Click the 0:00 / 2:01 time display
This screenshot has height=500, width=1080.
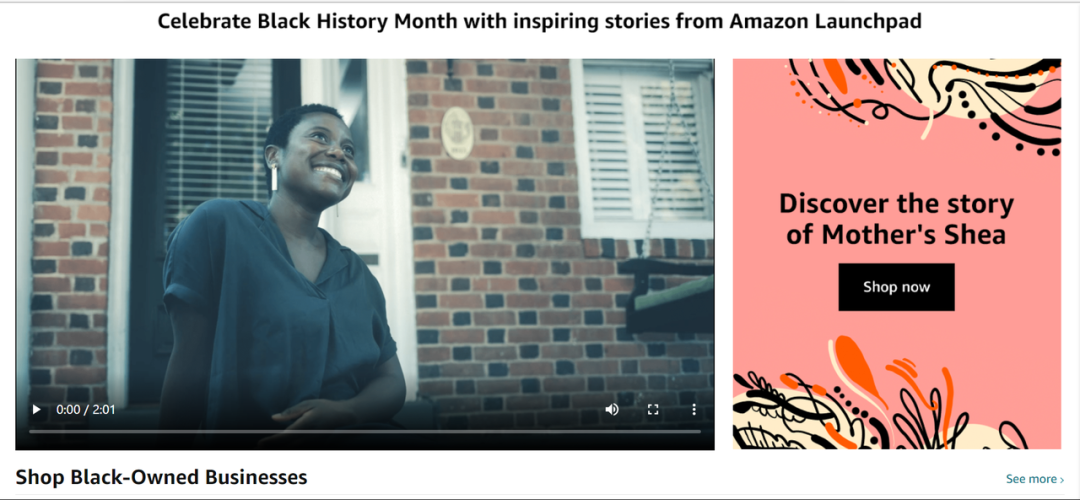coord(85,410)
